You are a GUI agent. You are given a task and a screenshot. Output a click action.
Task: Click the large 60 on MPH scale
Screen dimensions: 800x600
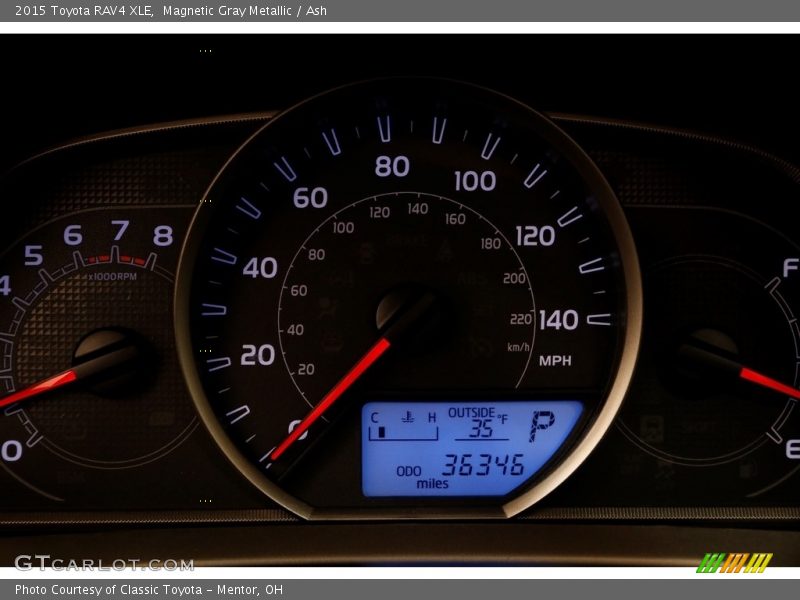[x=310, y=197]
